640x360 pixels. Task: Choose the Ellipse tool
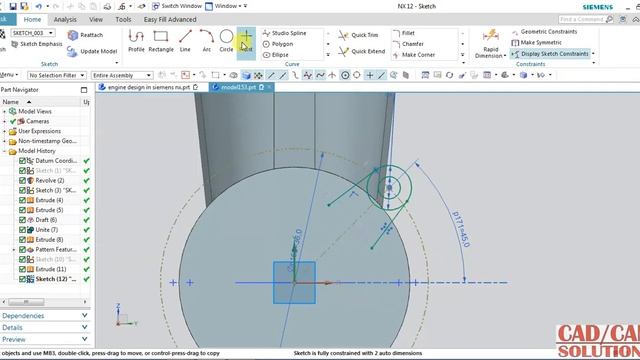coord(276,55)
